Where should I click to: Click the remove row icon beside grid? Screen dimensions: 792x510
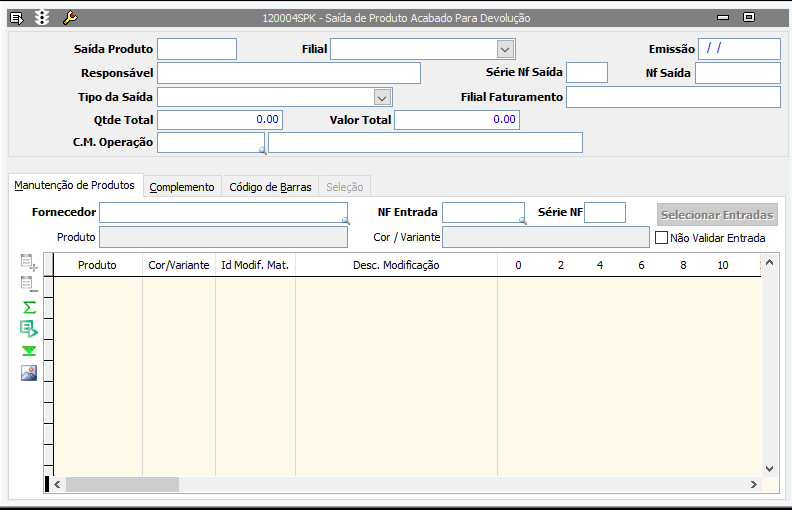29,285
